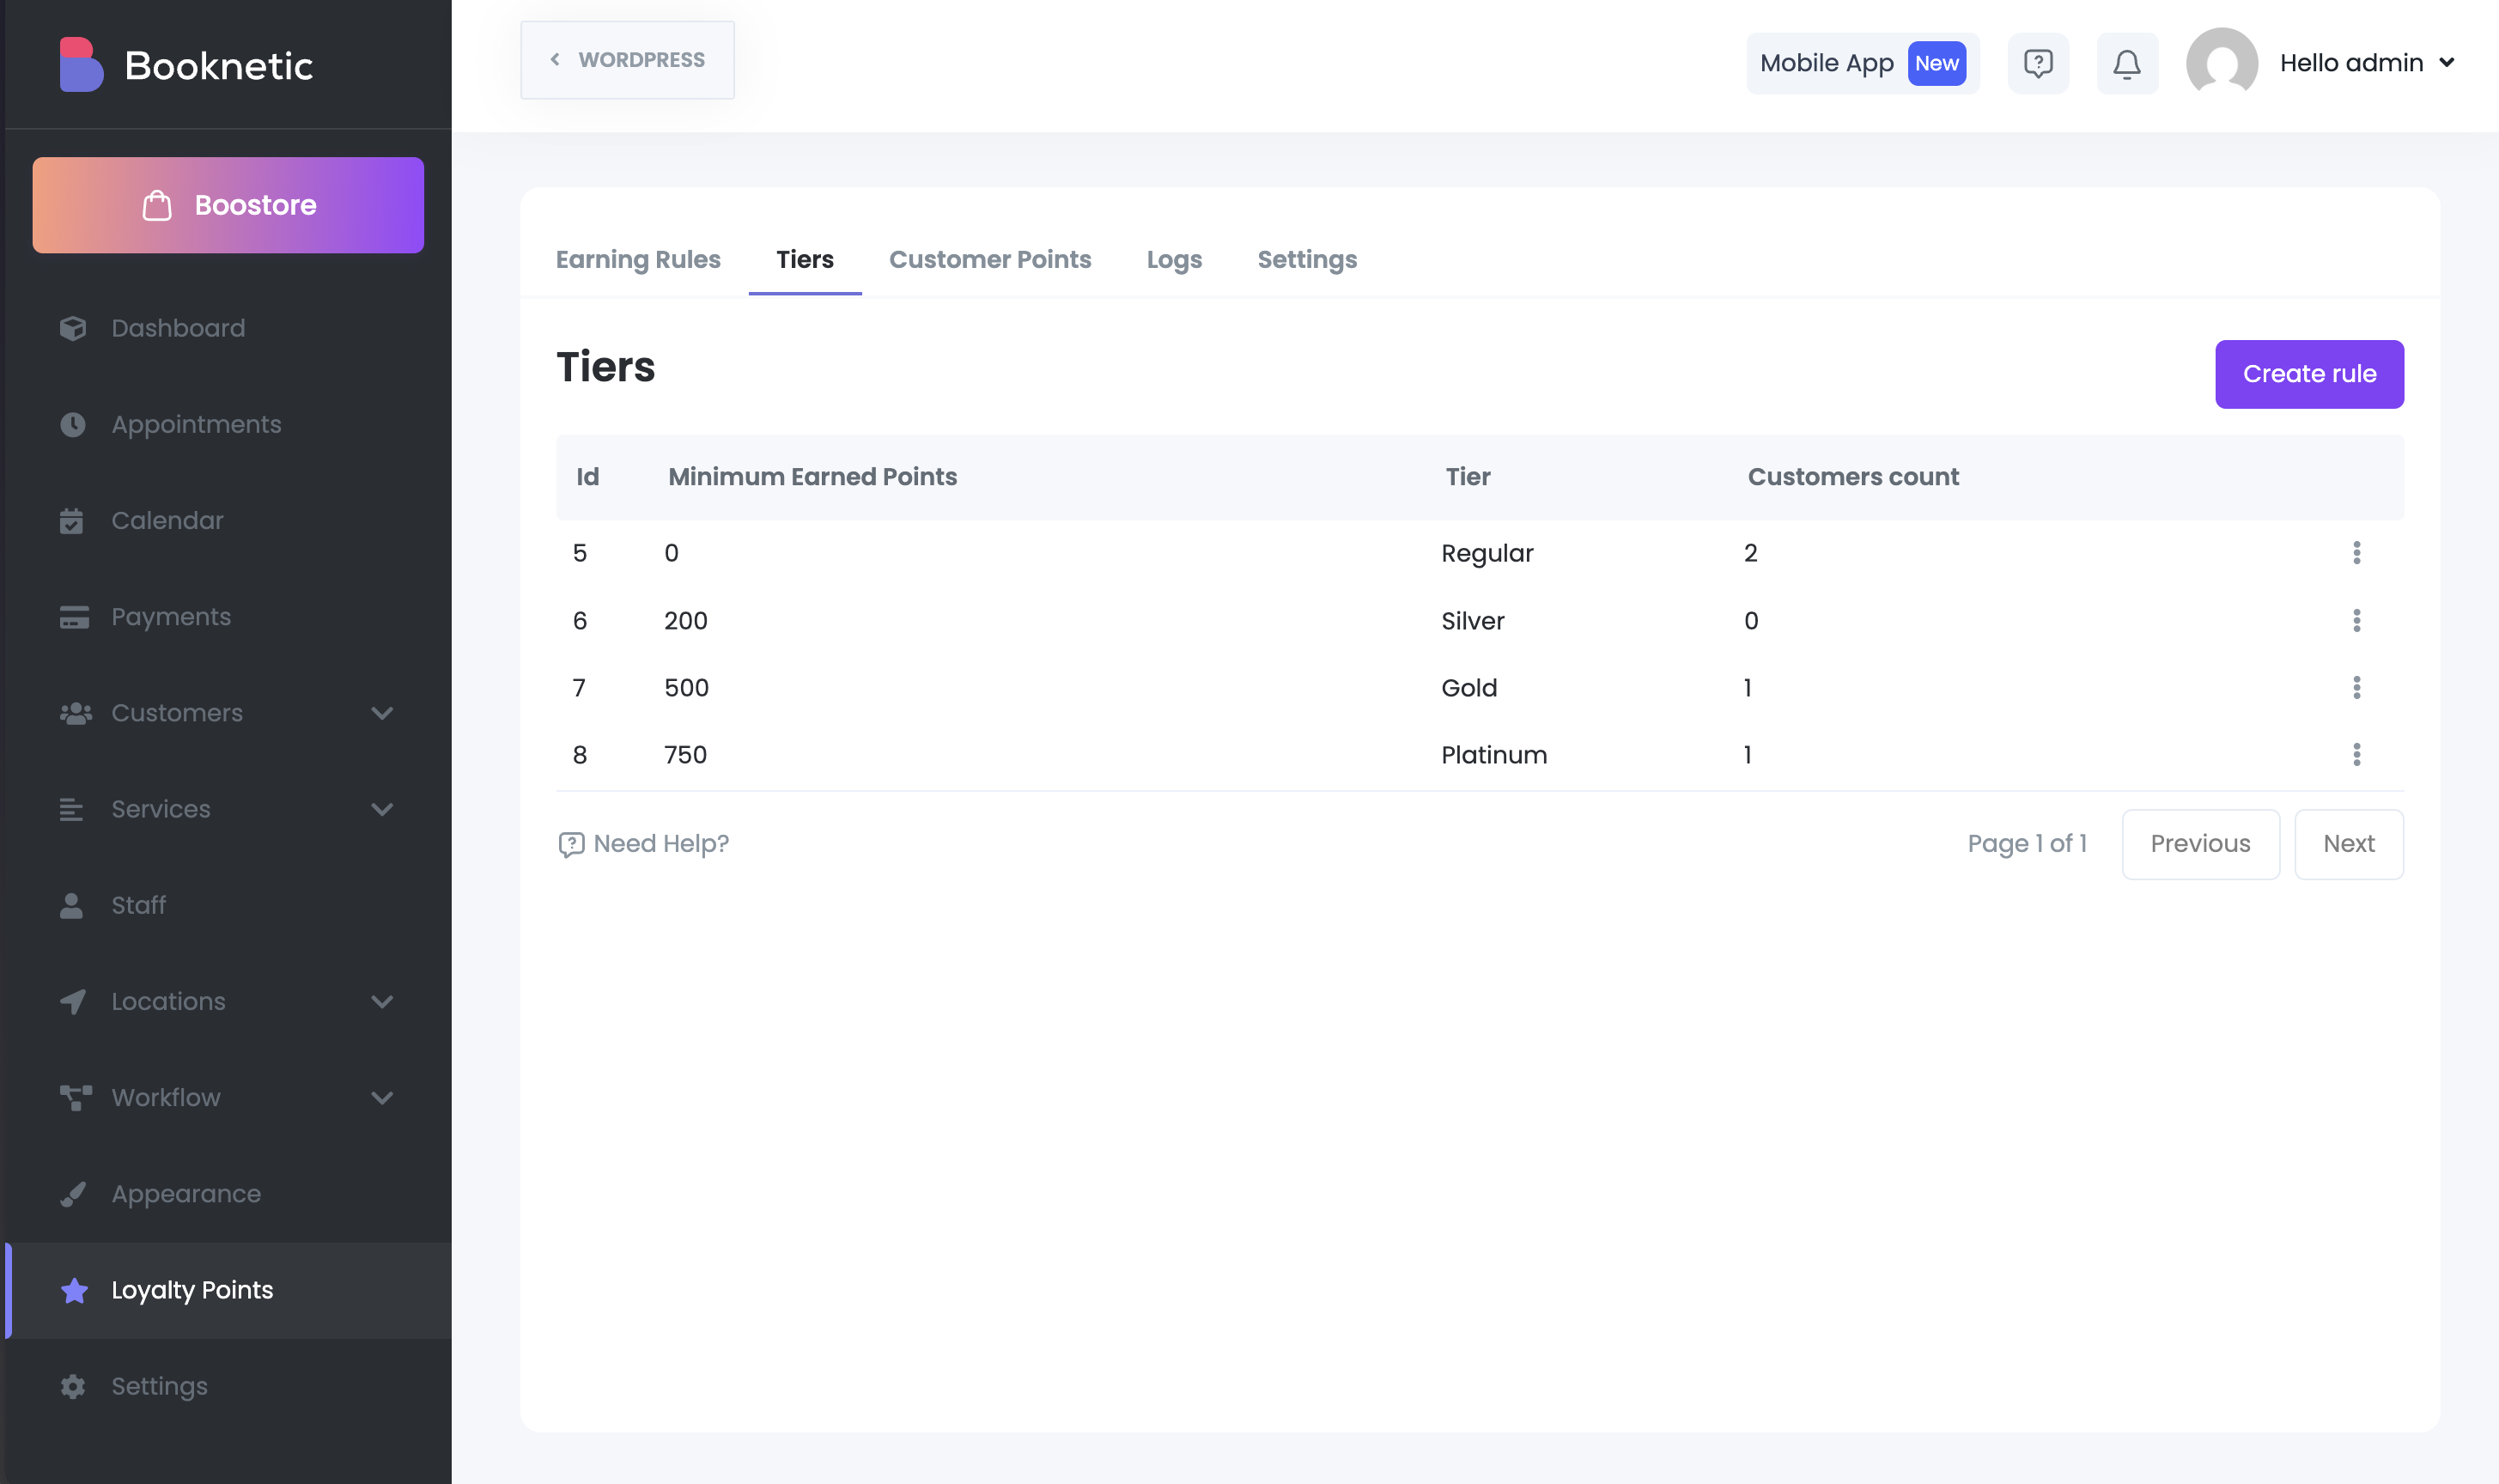The image size is (2499, 1484).
Task: Click the Booknetic logo icon
Action: [x=81, y=65]
